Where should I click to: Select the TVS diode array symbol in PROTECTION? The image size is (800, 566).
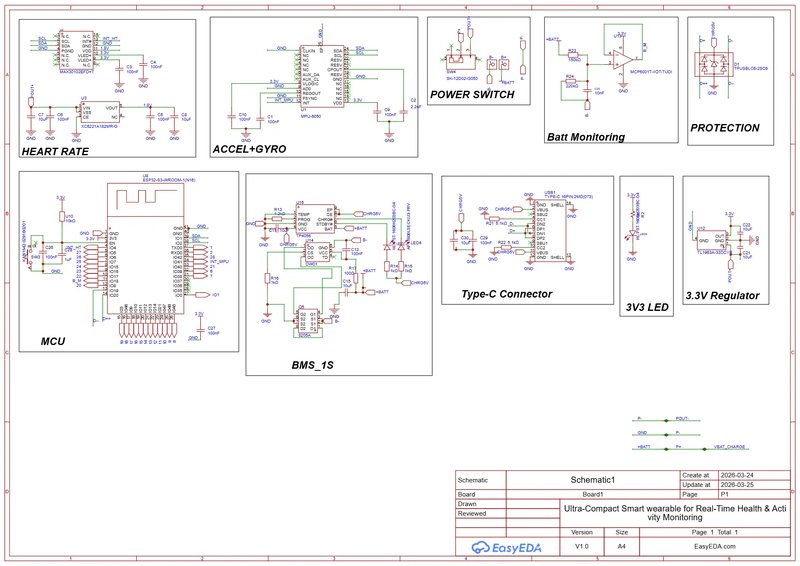[x=714, y=65]
